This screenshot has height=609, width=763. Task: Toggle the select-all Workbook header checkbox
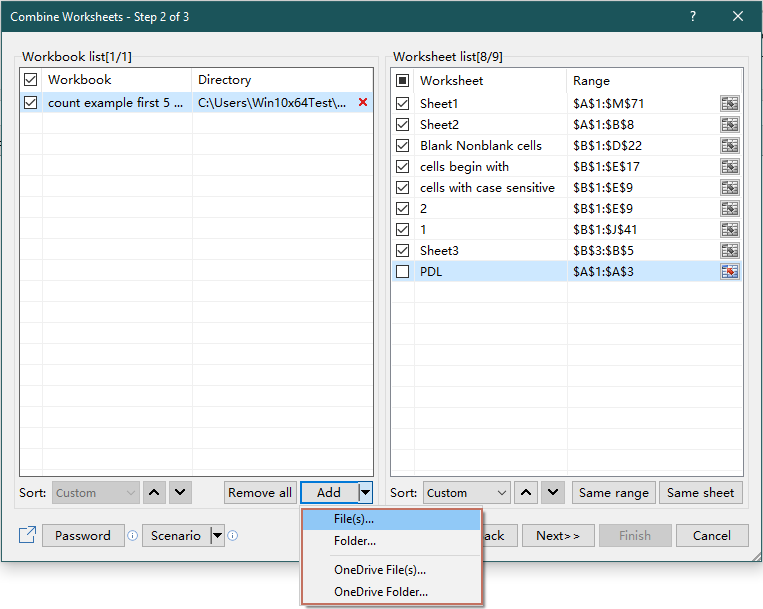[31, 80]
